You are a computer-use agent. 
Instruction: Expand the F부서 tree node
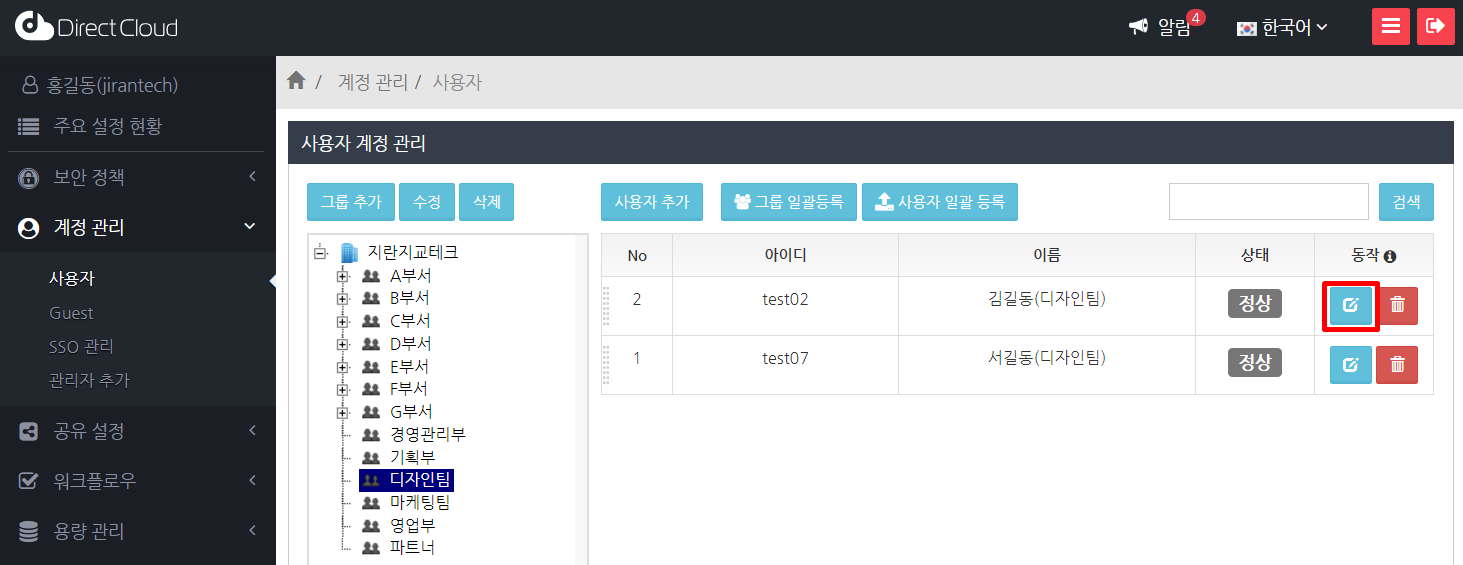point(343,389)
